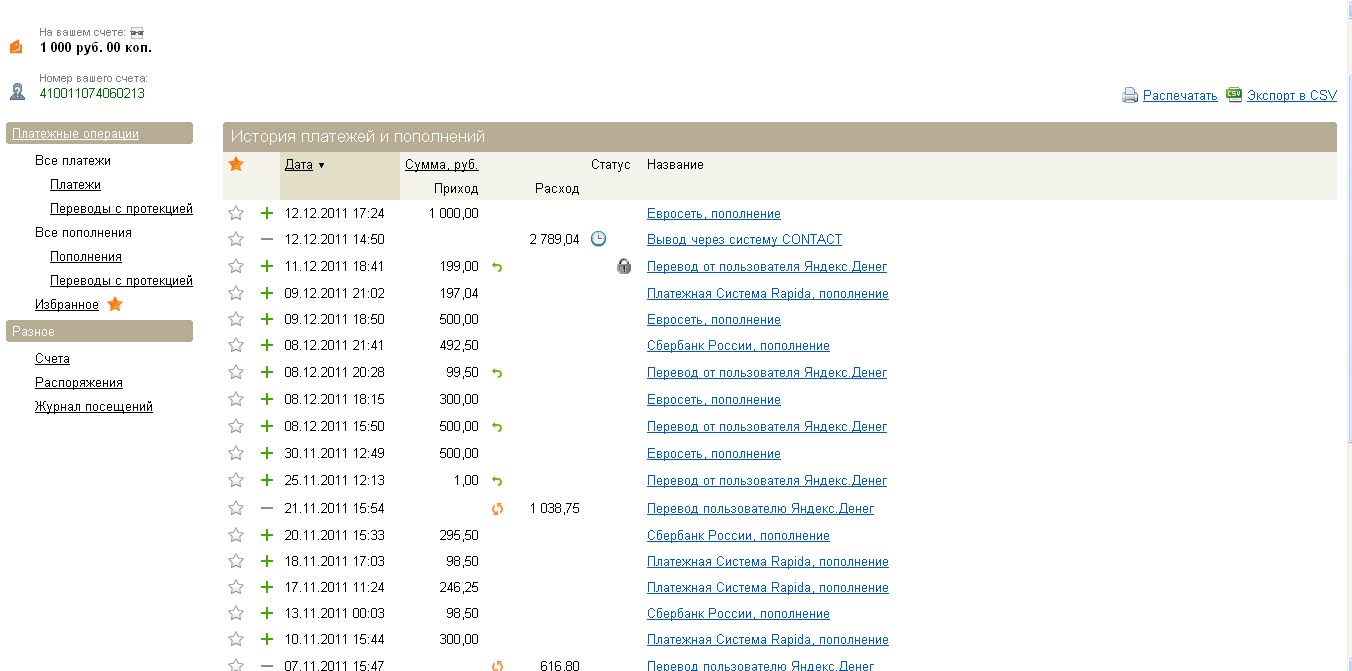
Task: Click the green arrow icon beside 199,00
Action: pos(497,267)
